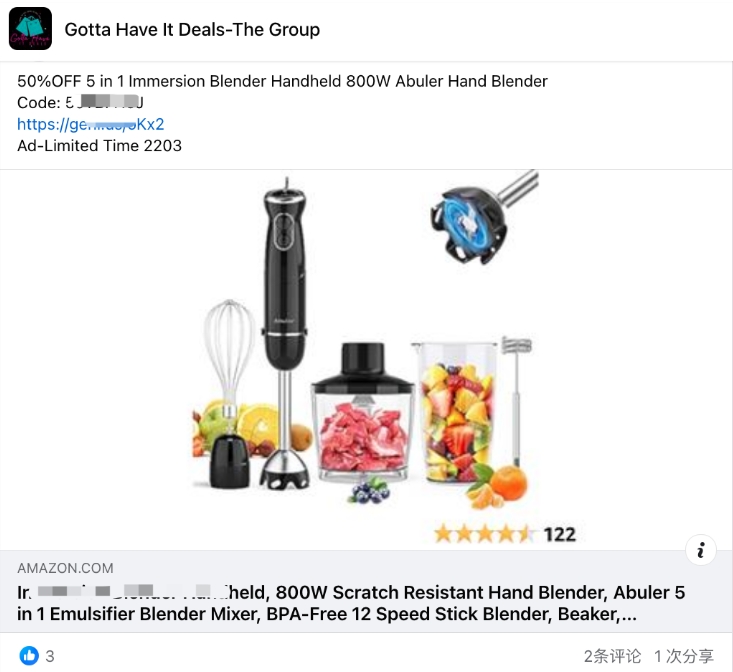Open the Gotta Have It Deals-The Group name
733x672 pixels.
(x=192, y=29)
